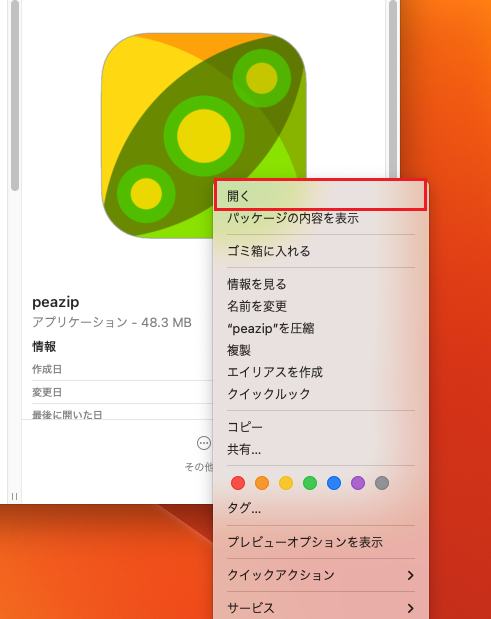Screen dimensions: 491x619
Task: Select 開く in the context menu
Action: click(320, 195)
